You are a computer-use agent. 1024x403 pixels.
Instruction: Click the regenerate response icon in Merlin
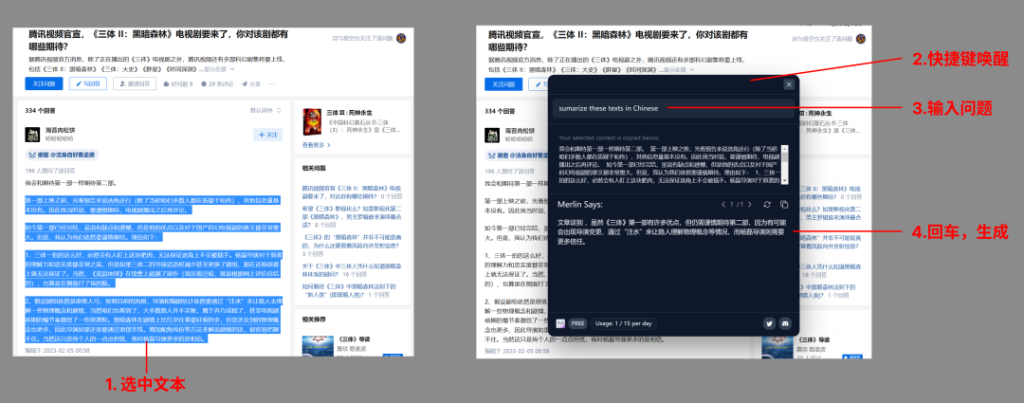(x=766, y=204)
